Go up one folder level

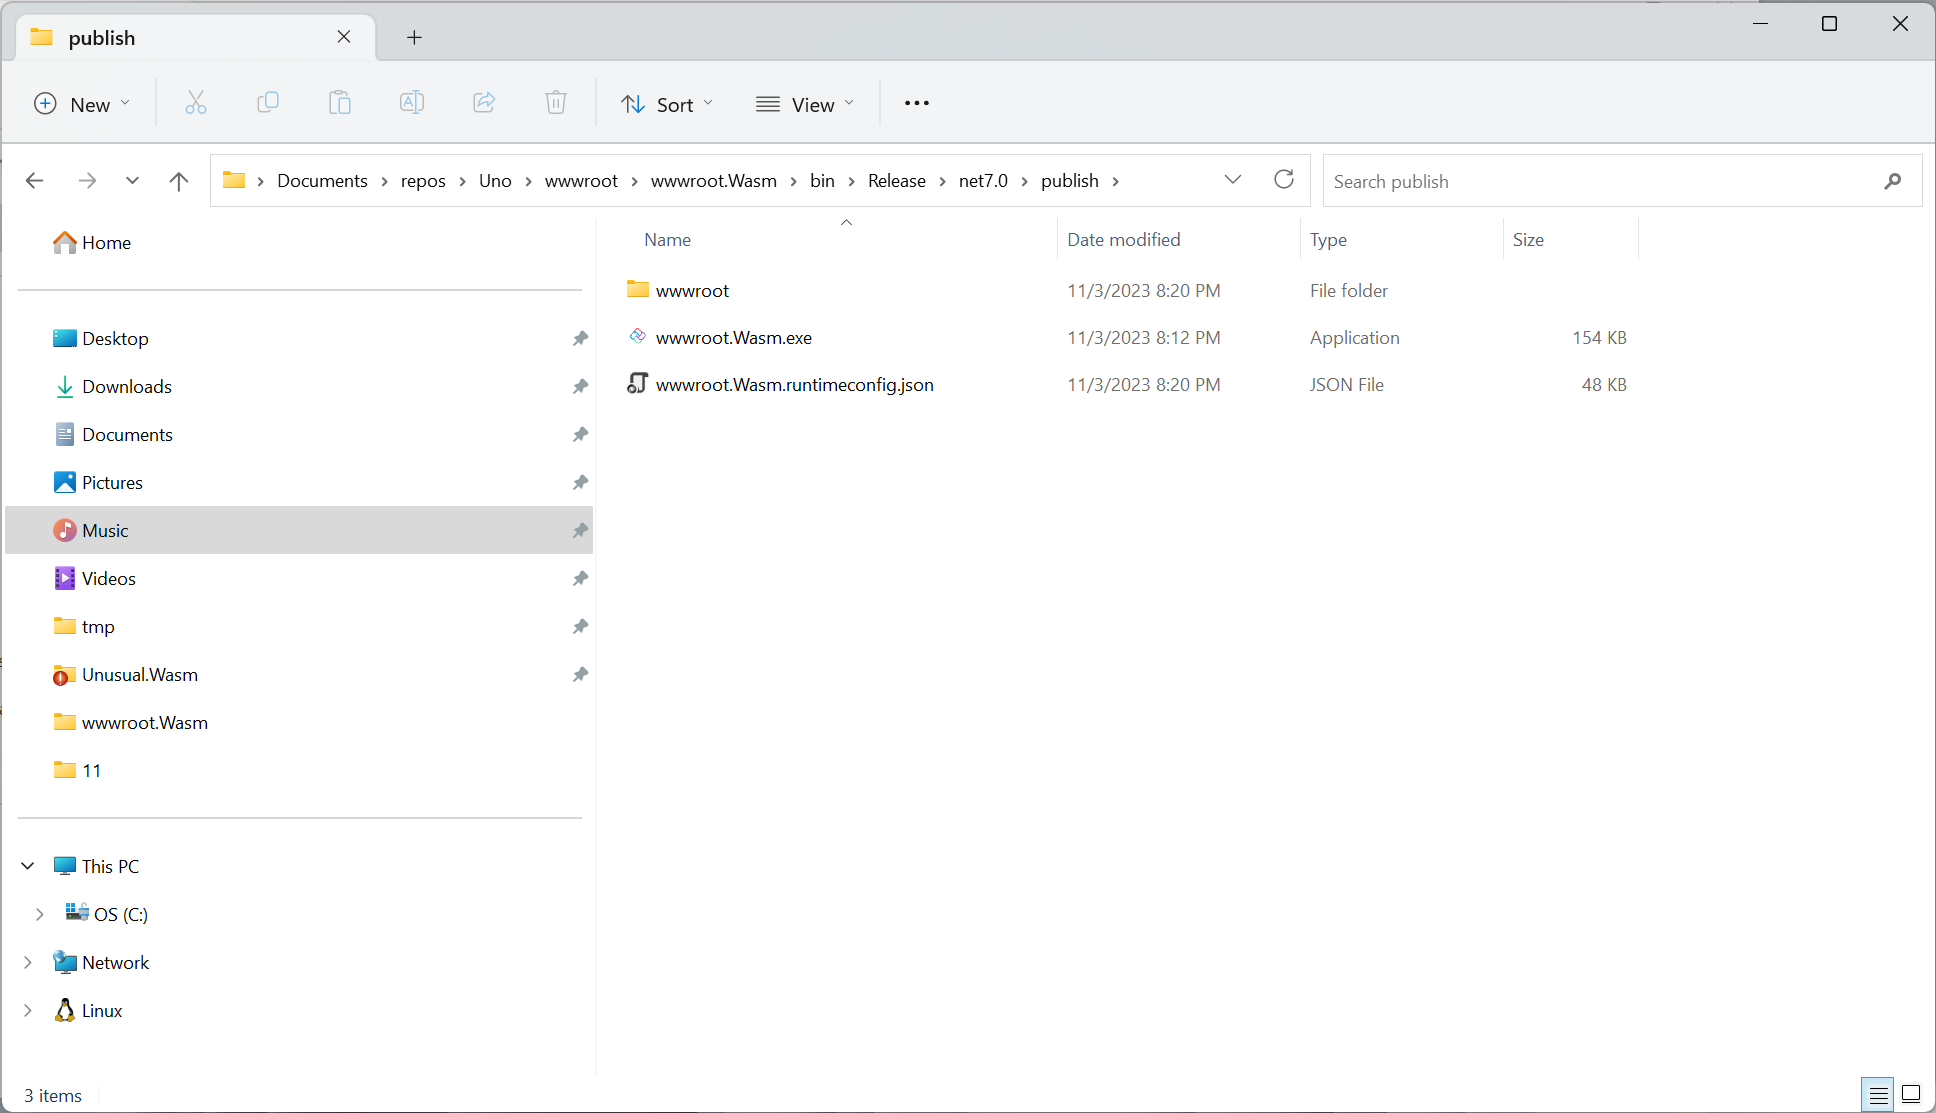pyautogui.click(x=178, y=181)
